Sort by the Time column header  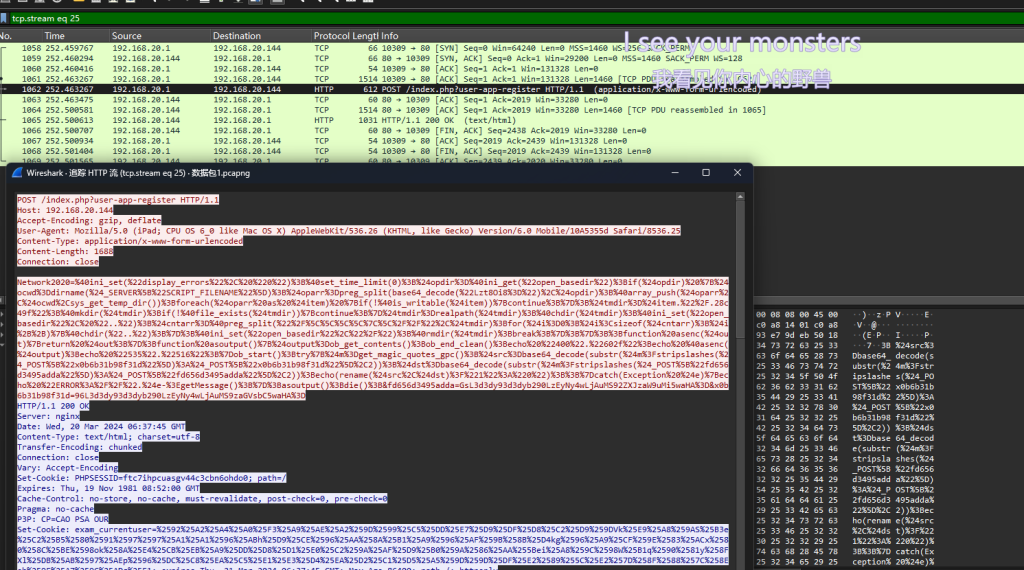click(54, 36)
